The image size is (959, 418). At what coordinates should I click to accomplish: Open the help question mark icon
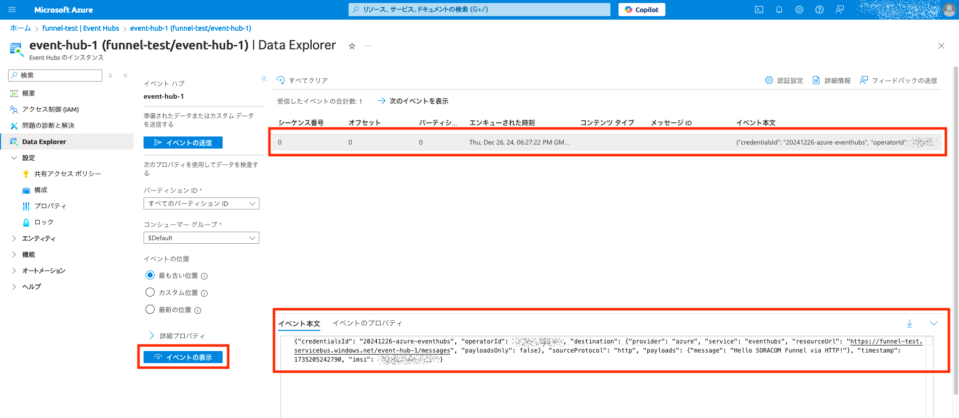[x=819, y=10]
